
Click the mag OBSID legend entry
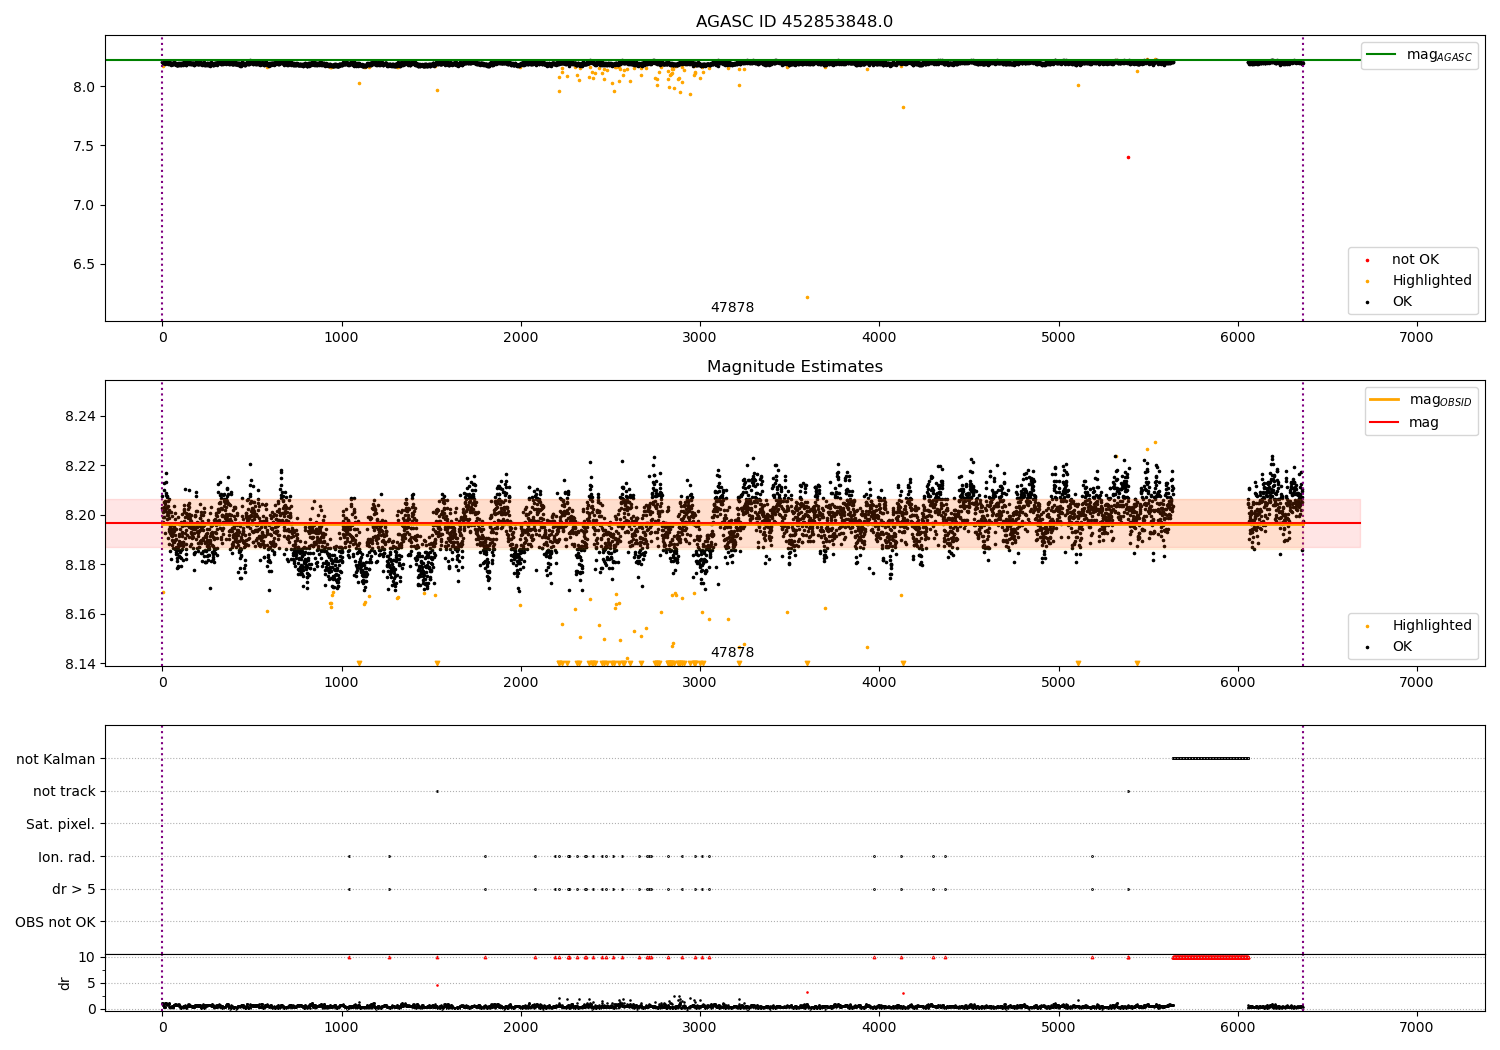point(1420,400)
